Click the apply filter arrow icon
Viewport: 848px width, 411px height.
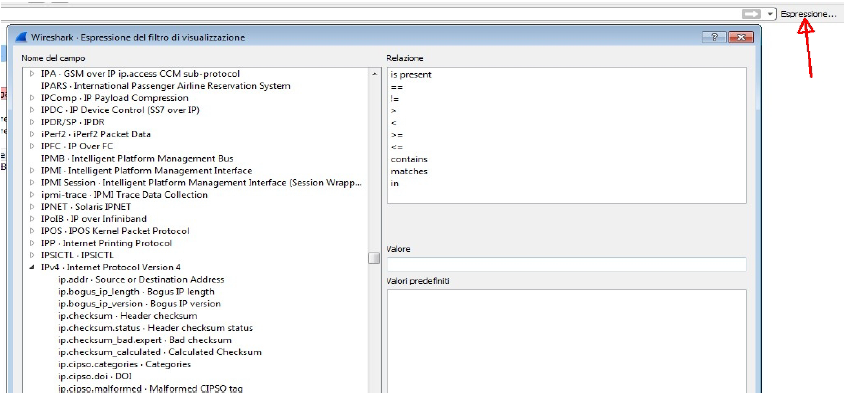click(x=750, y=14)
